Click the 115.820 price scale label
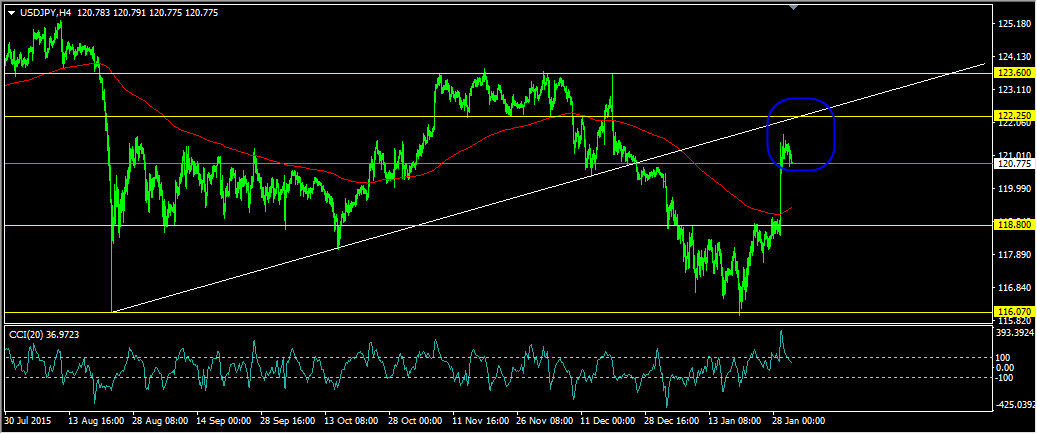This screenshot has height=434, width=1037. pyautogui.click(x=1014, y=320)
